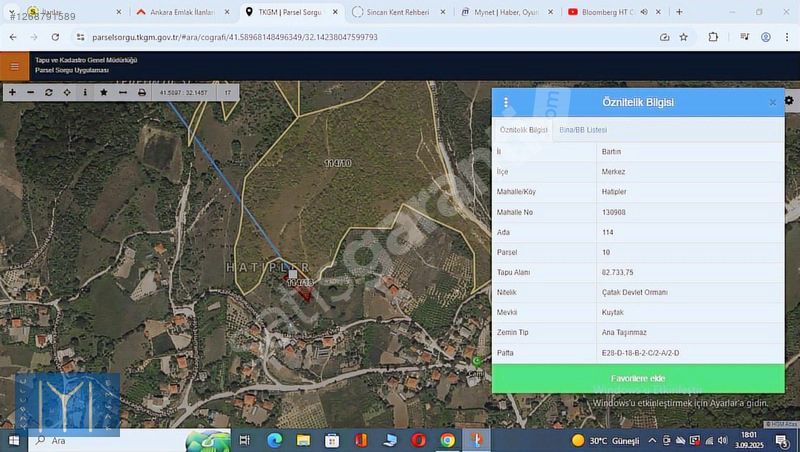The image size is (800, 452).
Task: Close the Öznitelik Bilgisi panel
Action: click(x=772, y=102)
